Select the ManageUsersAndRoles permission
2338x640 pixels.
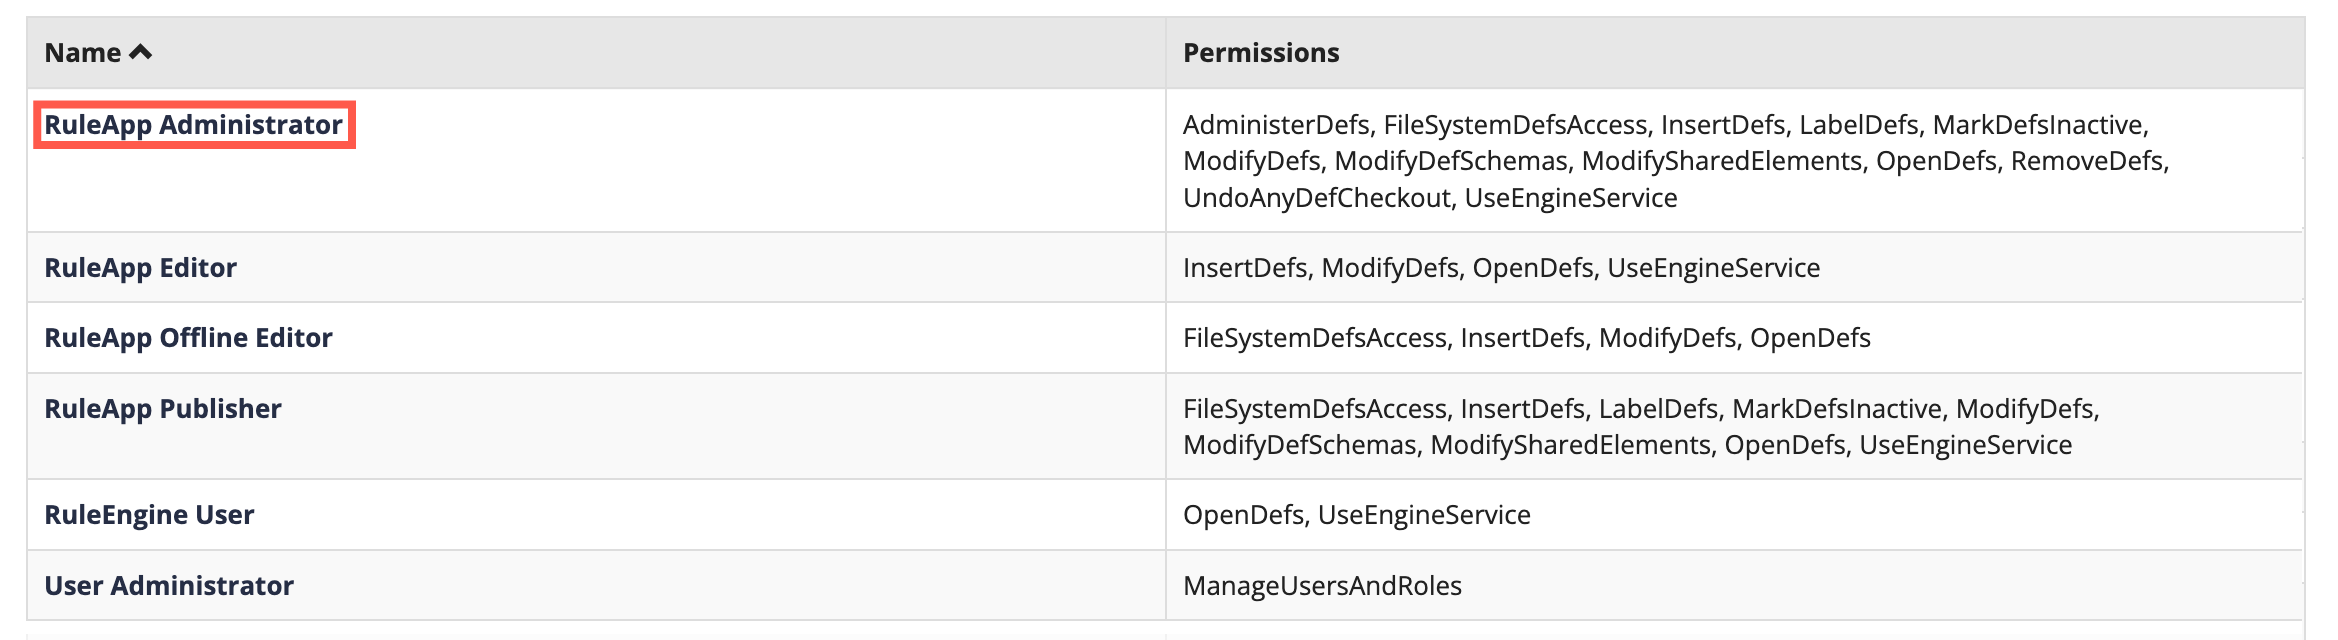1320,585
